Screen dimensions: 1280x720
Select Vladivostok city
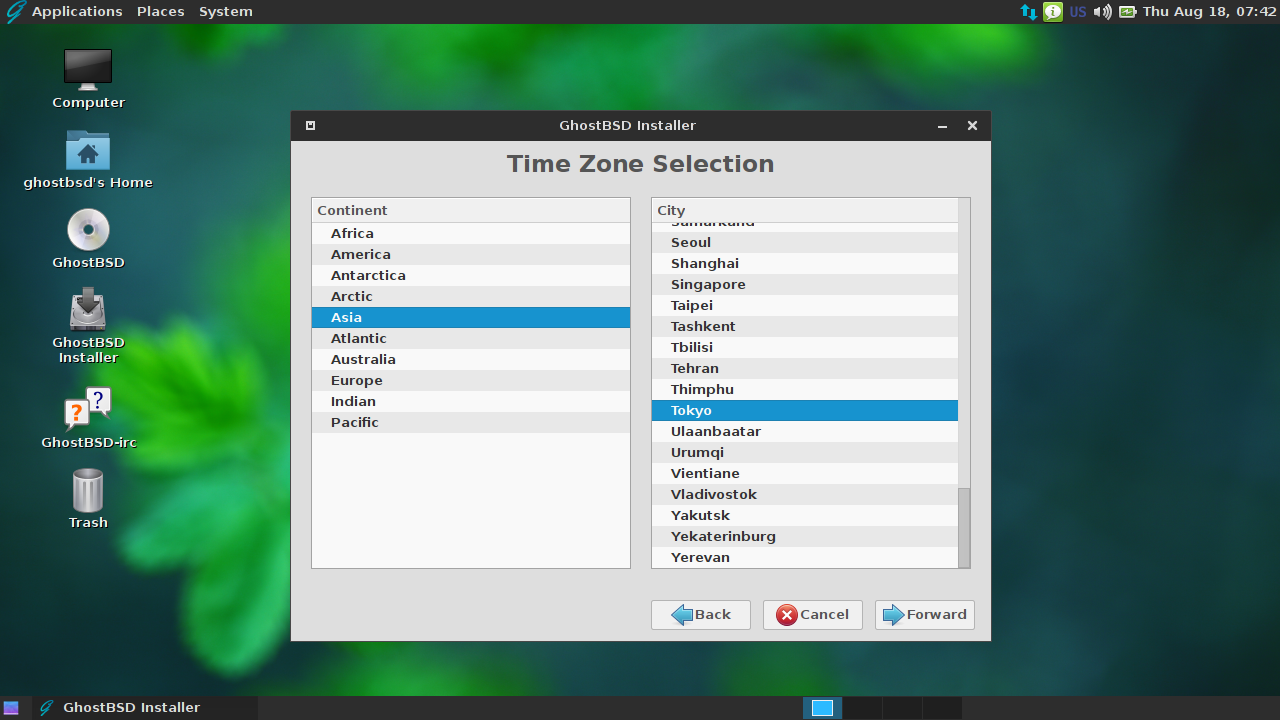[805, 494]
